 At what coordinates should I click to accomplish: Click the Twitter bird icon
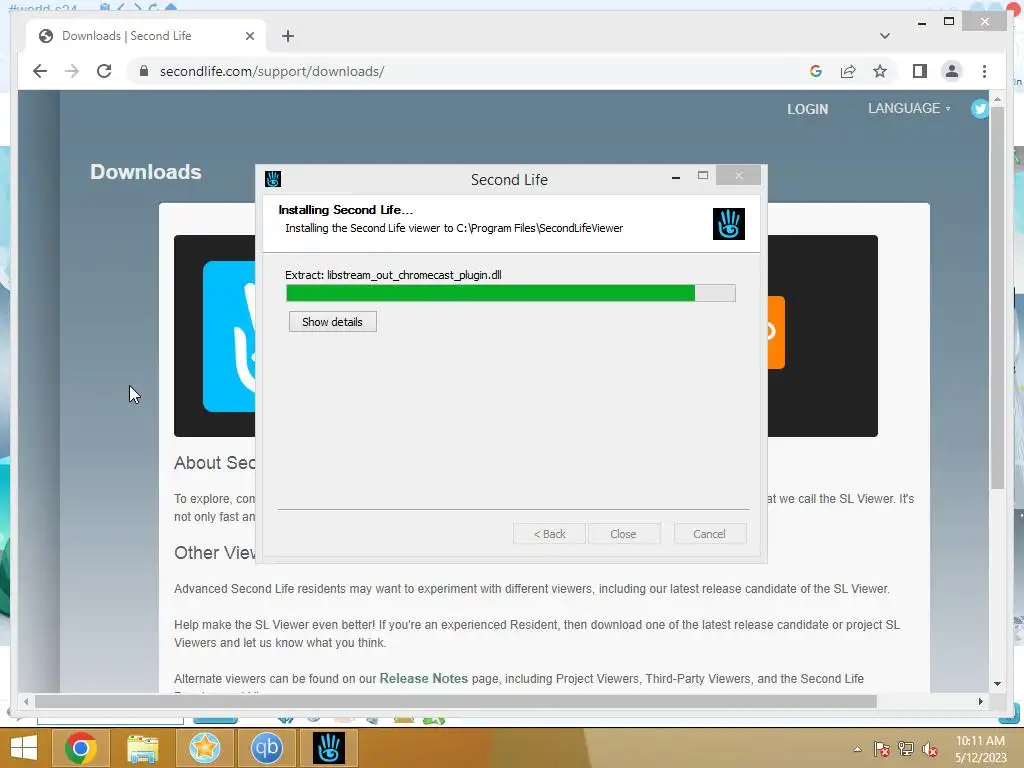(980, 108)
